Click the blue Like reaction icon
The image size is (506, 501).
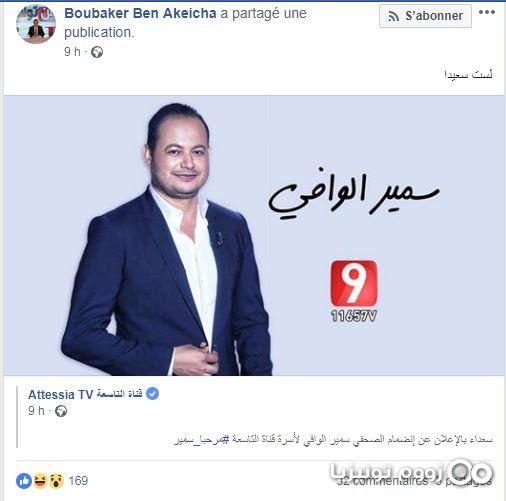click(x=24, y=481)
